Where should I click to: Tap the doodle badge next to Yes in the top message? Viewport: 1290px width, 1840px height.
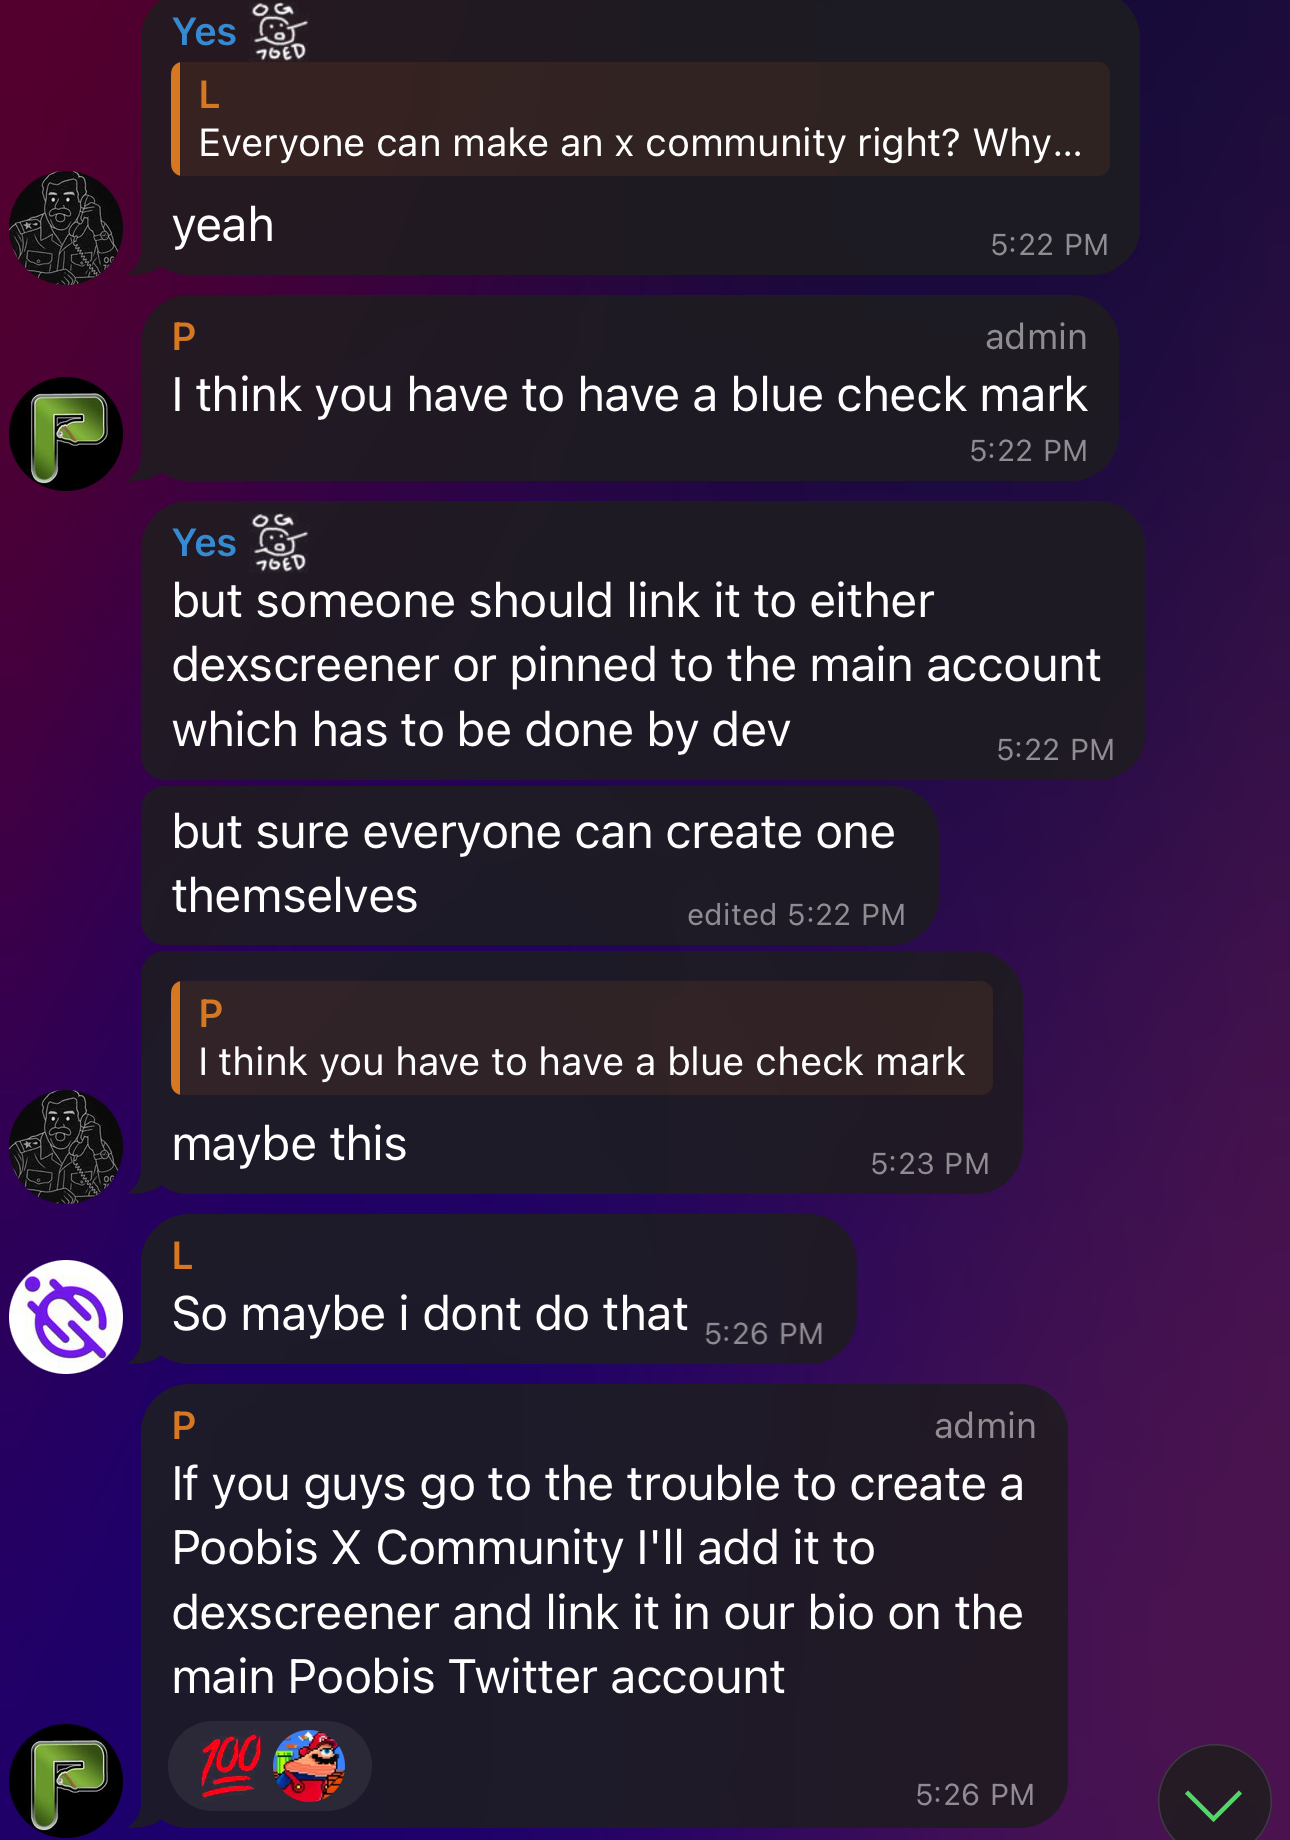click(279, 31)
